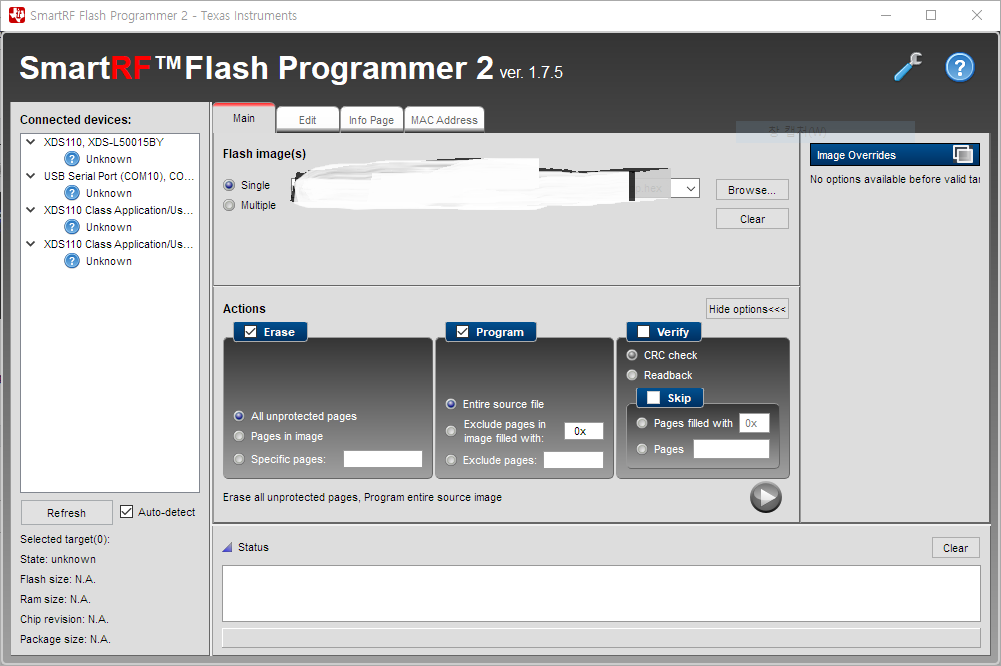Click the Status triangle icon
1001x666 pixels.
227,547
